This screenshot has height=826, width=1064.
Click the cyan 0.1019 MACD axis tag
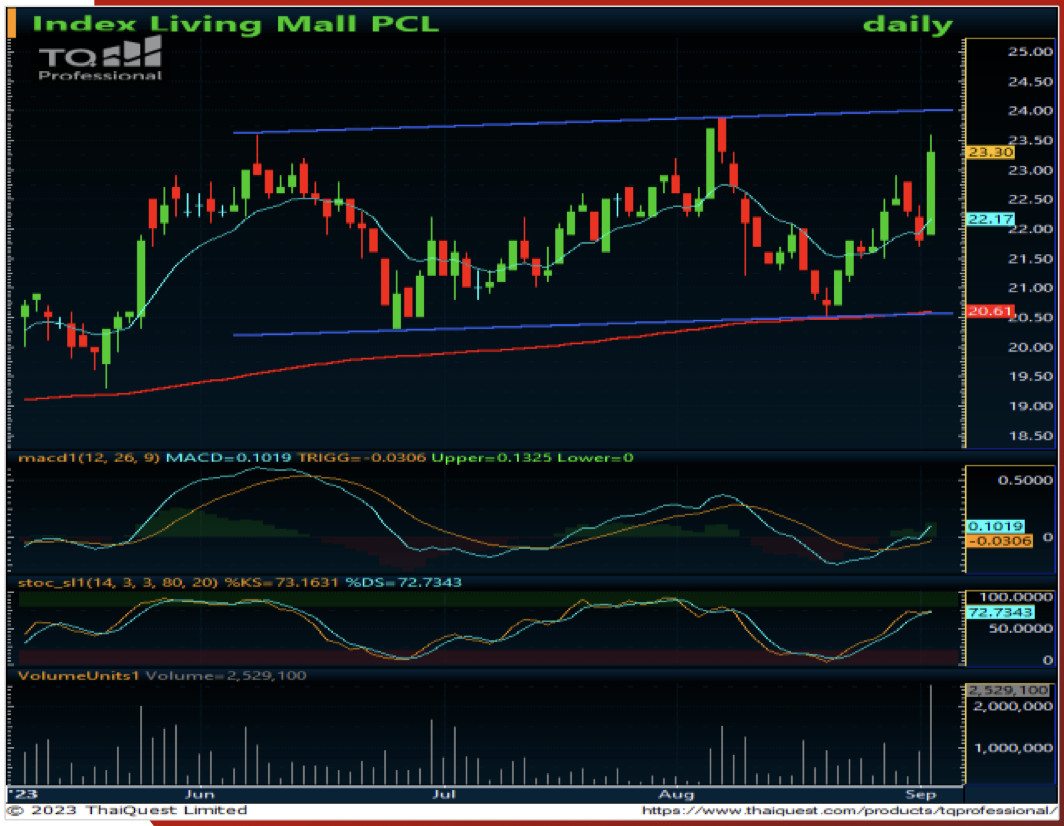(995, 526)
